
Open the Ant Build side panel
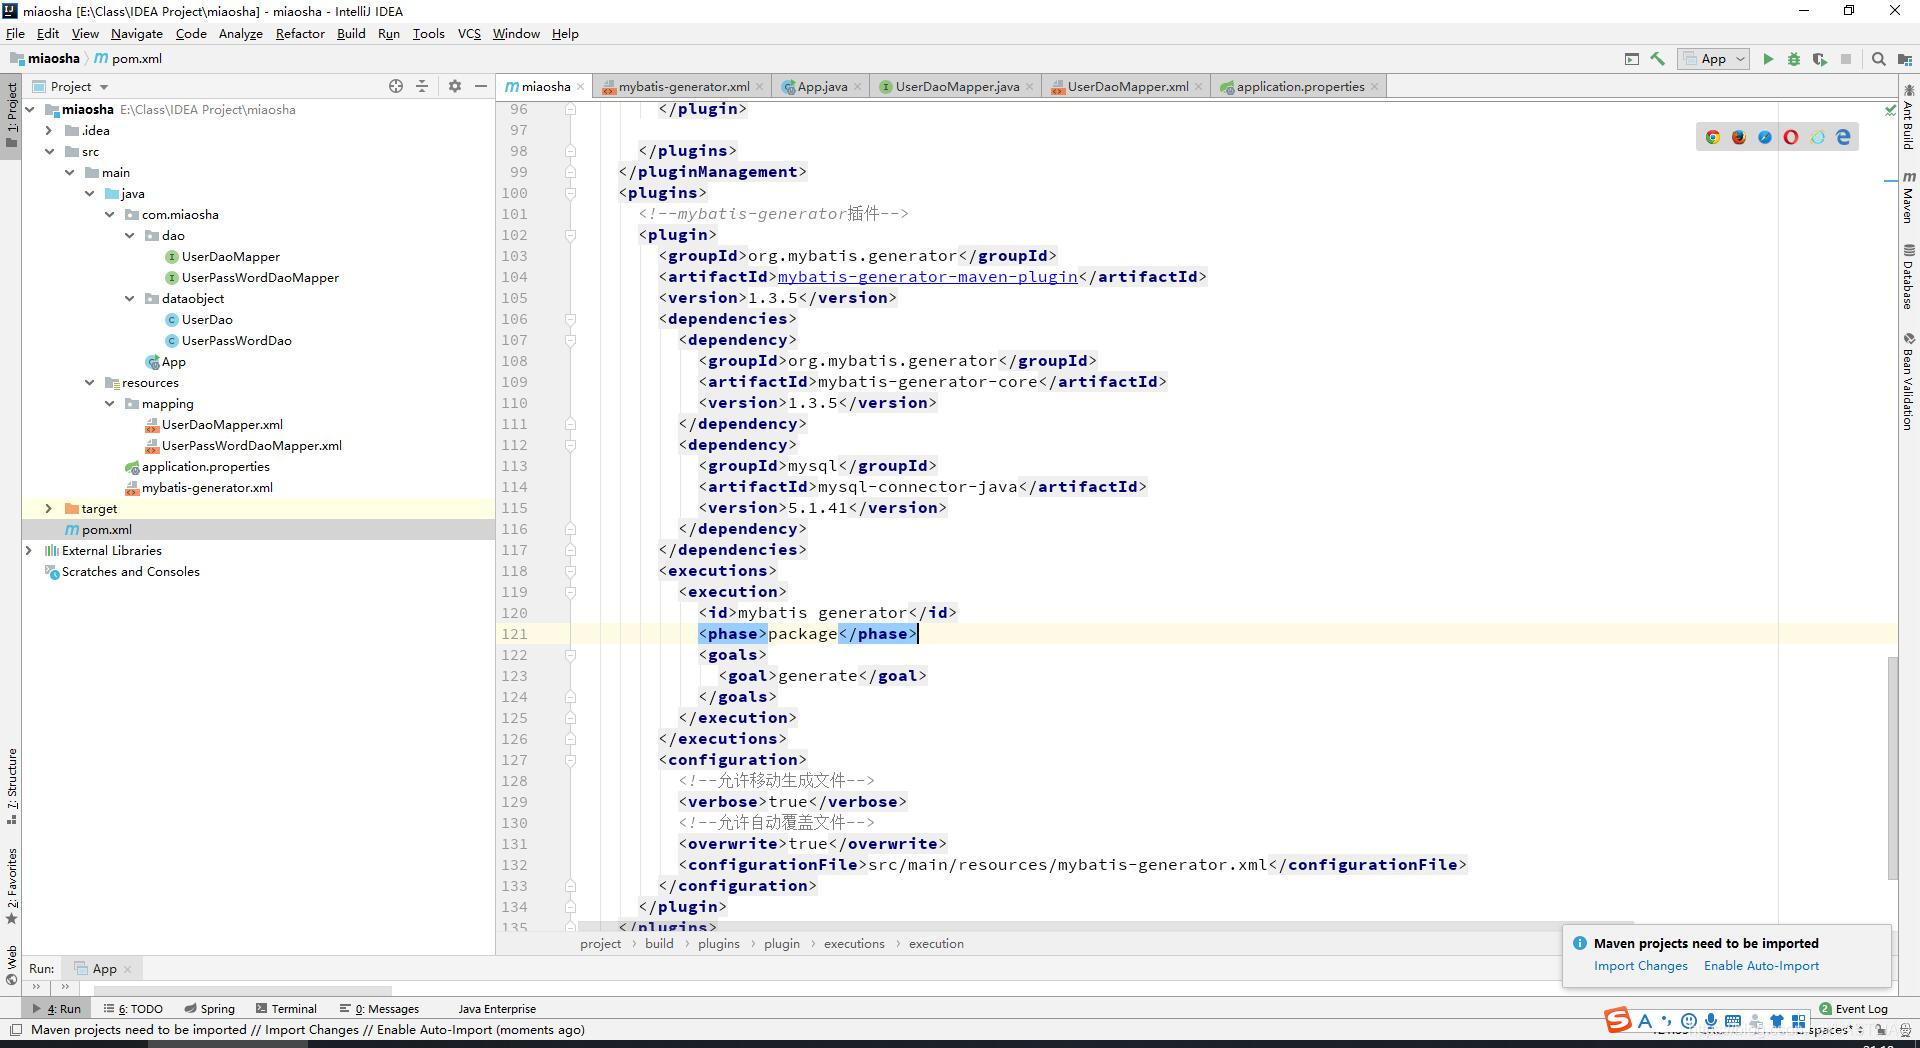coord(1909,120)
